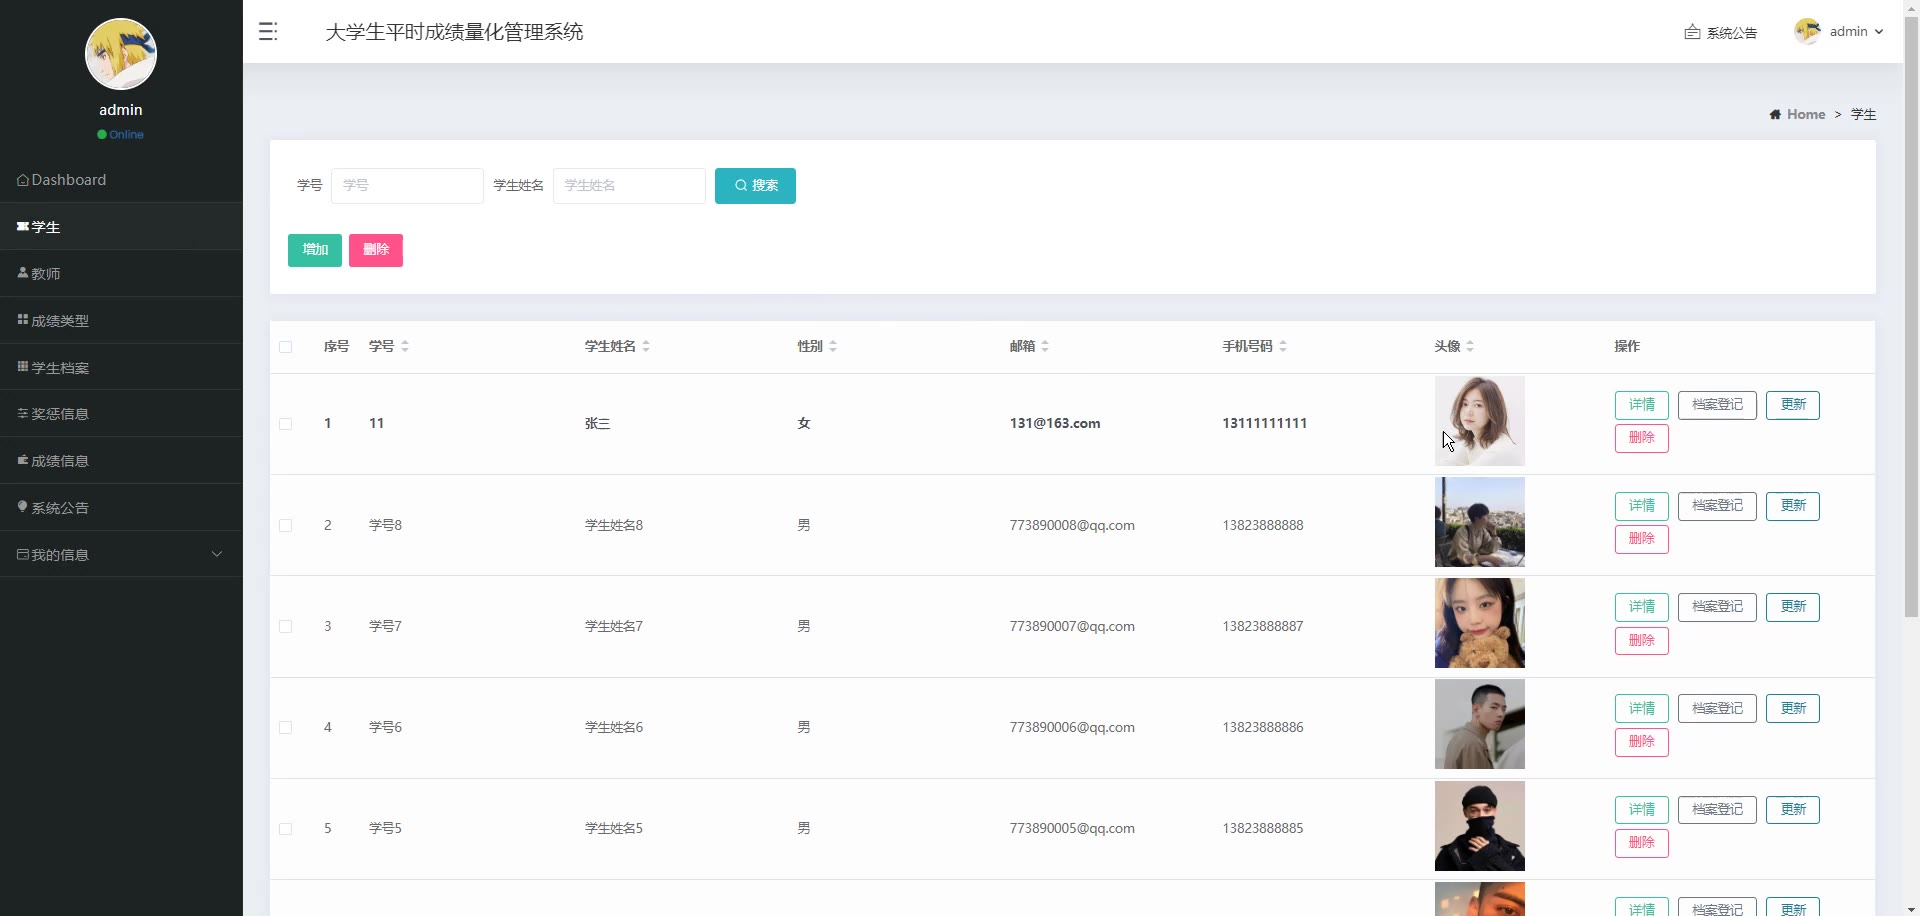
Task: Click 更新 for student 张三
Action: pos(1793,405)
